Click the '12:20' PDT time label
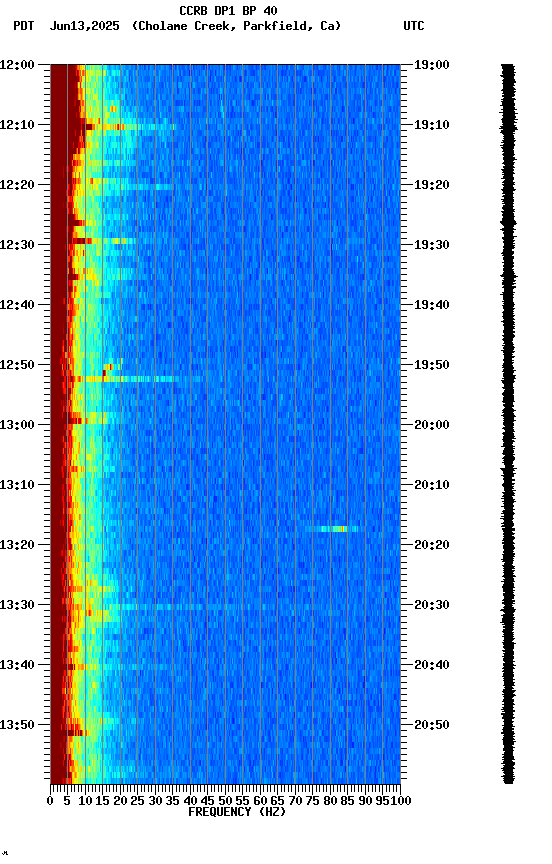The width and height of the screenshot is (552, 864). click(17, 185)
